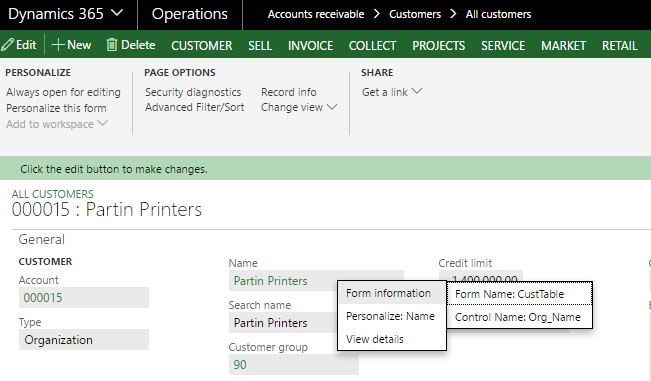The height and width of the screenshot is (381, 651).
Task: Click the plus New icon
Action: tap(58, 45)
